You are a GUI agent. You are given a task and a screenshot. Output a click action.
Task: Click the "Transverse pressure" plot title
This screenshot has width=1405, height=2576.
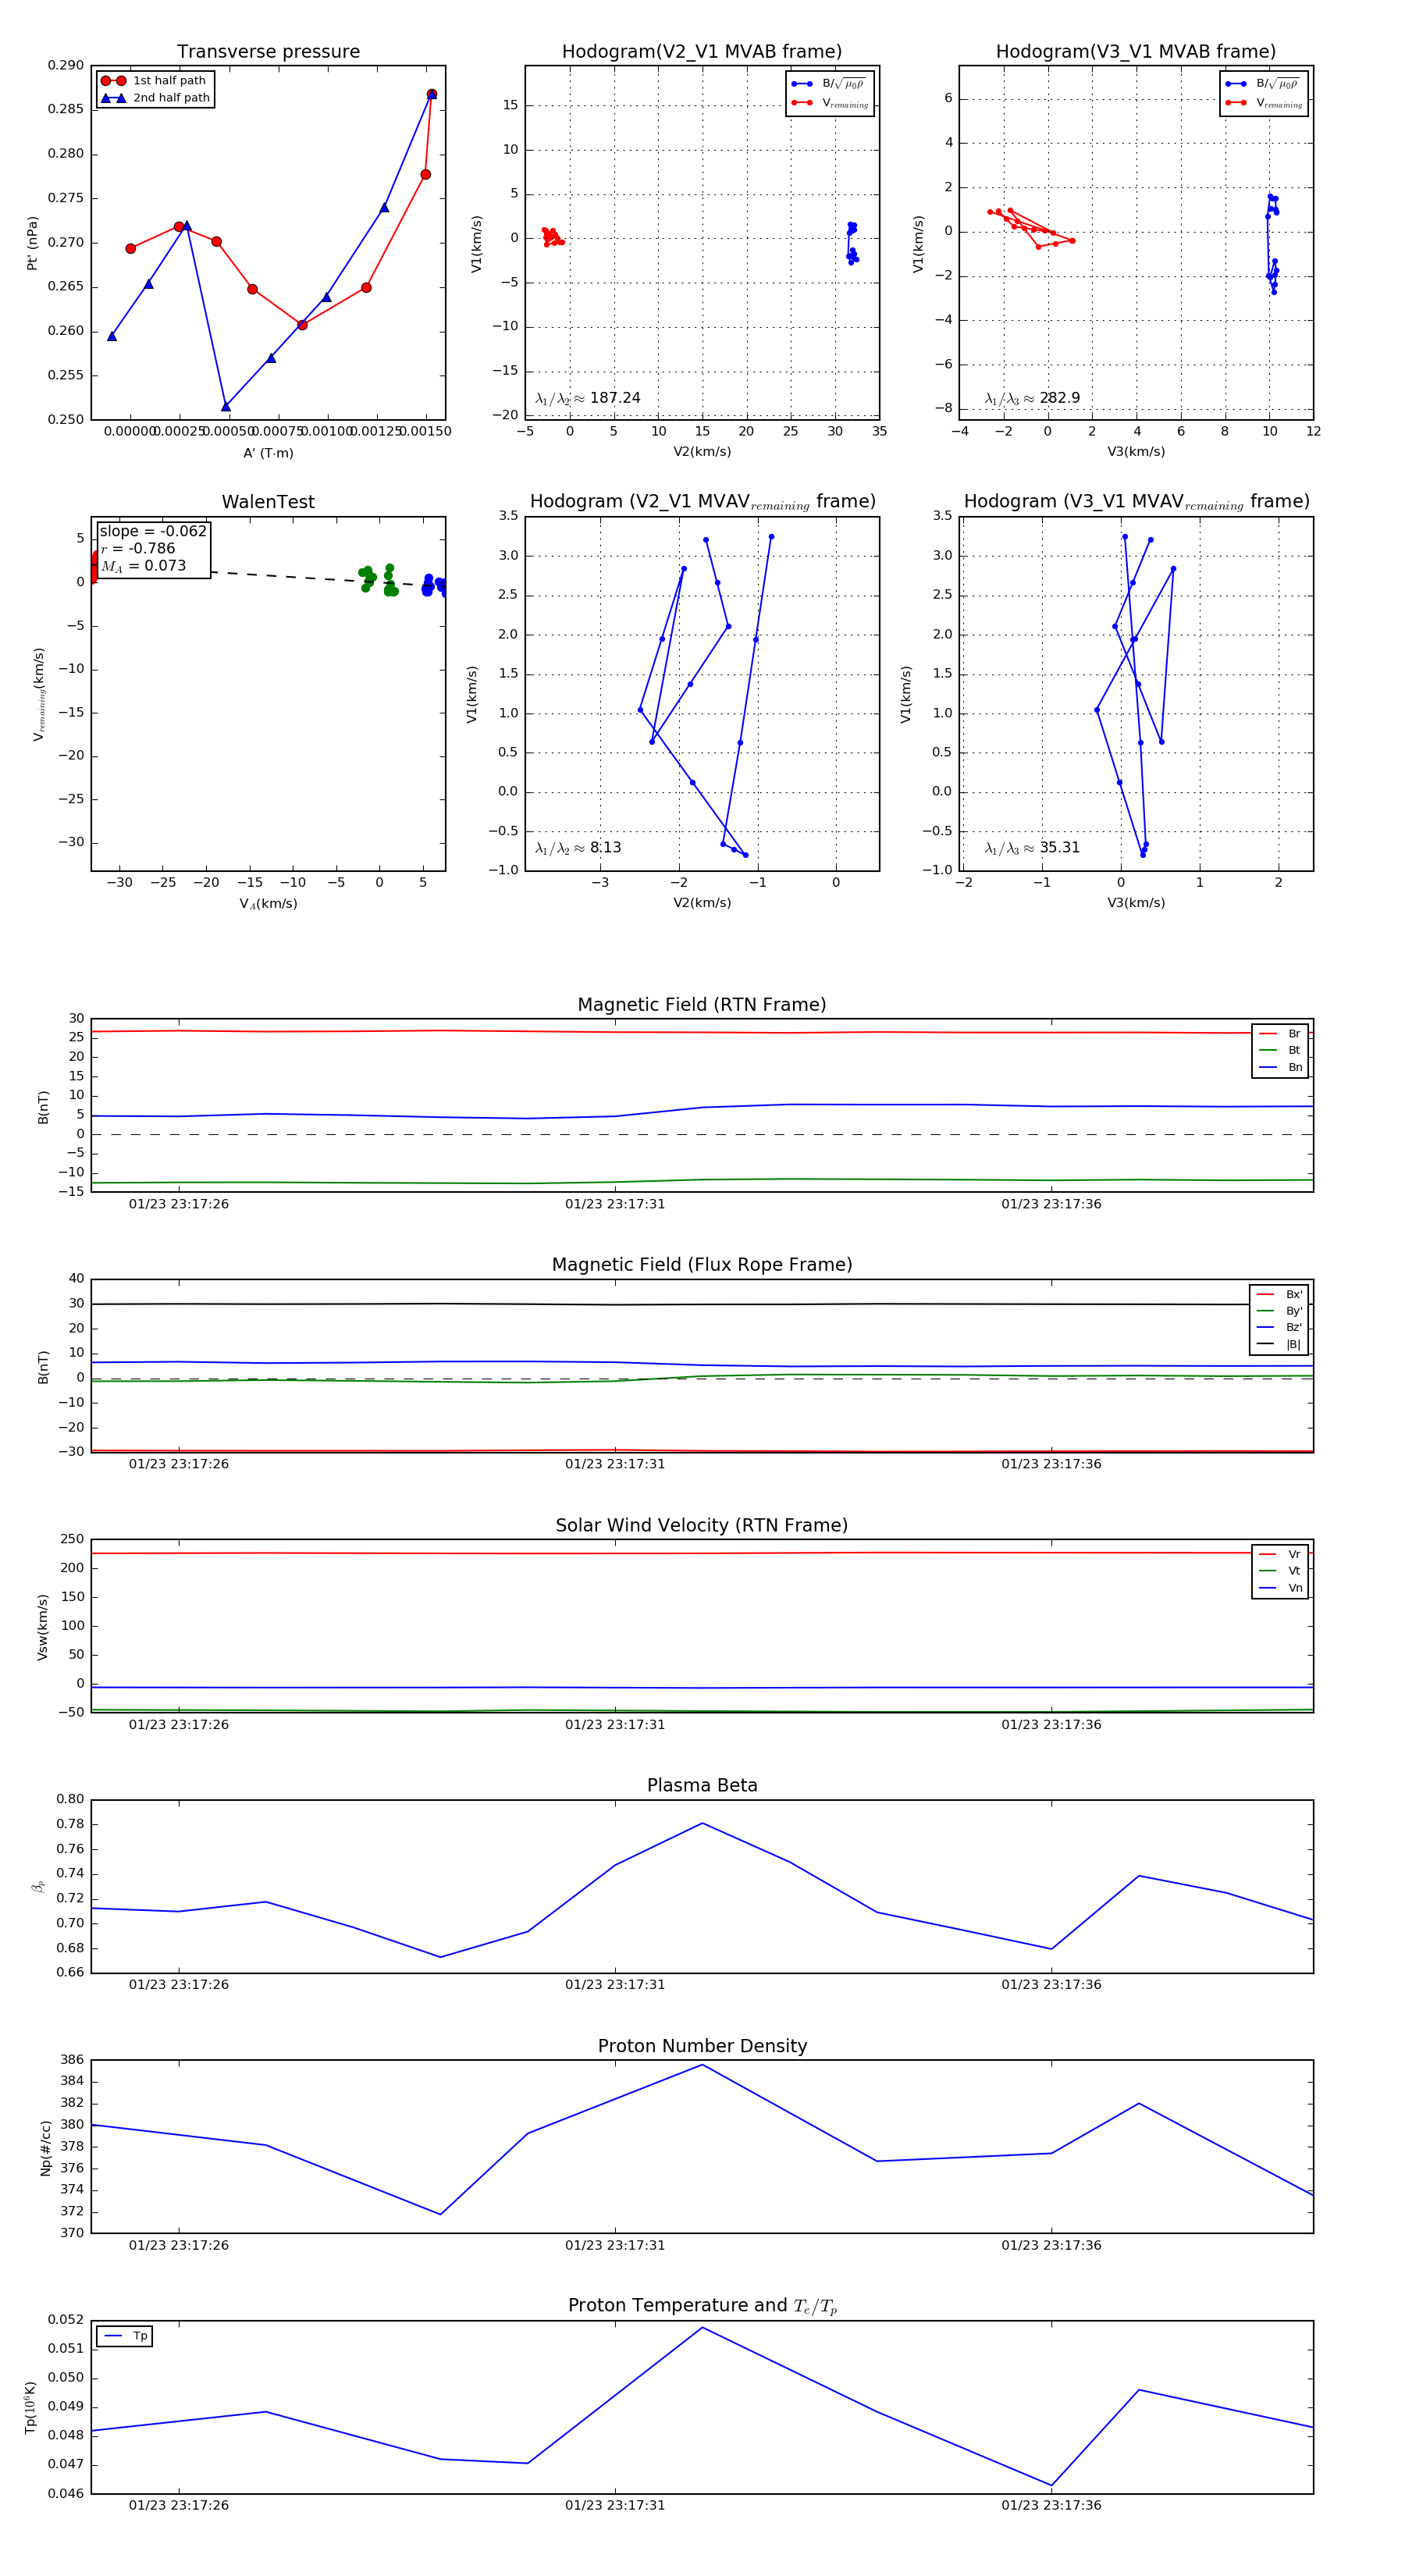pyautogui.click(x=268, y=52)
